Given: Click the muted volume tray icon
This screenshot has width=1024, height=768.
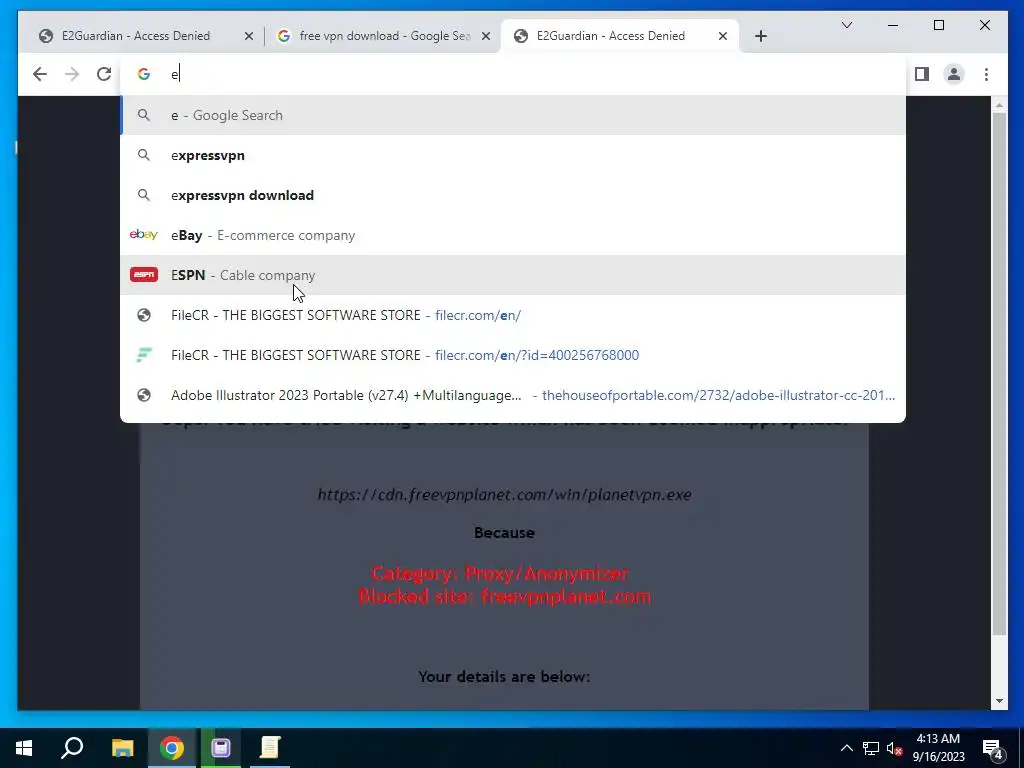Looking at the screenshot, I should 894,748.
